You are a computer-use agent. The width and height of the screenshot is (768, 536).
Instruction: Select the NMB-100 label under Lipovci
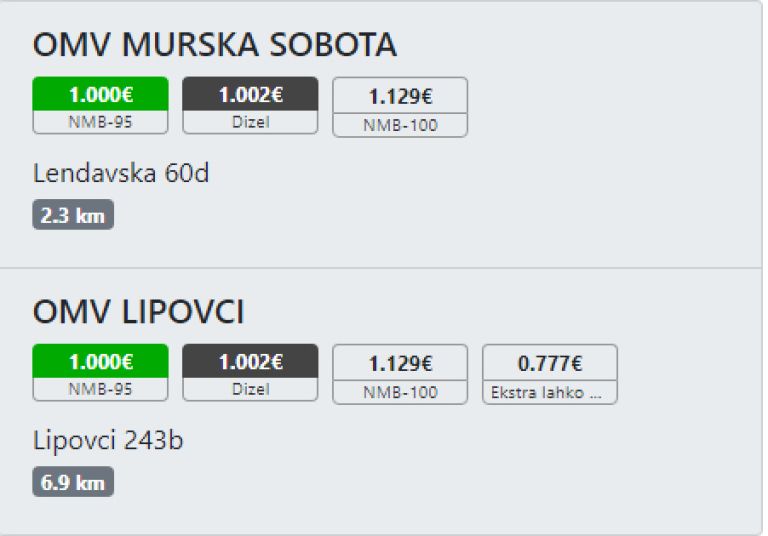(x=400, y=392)
